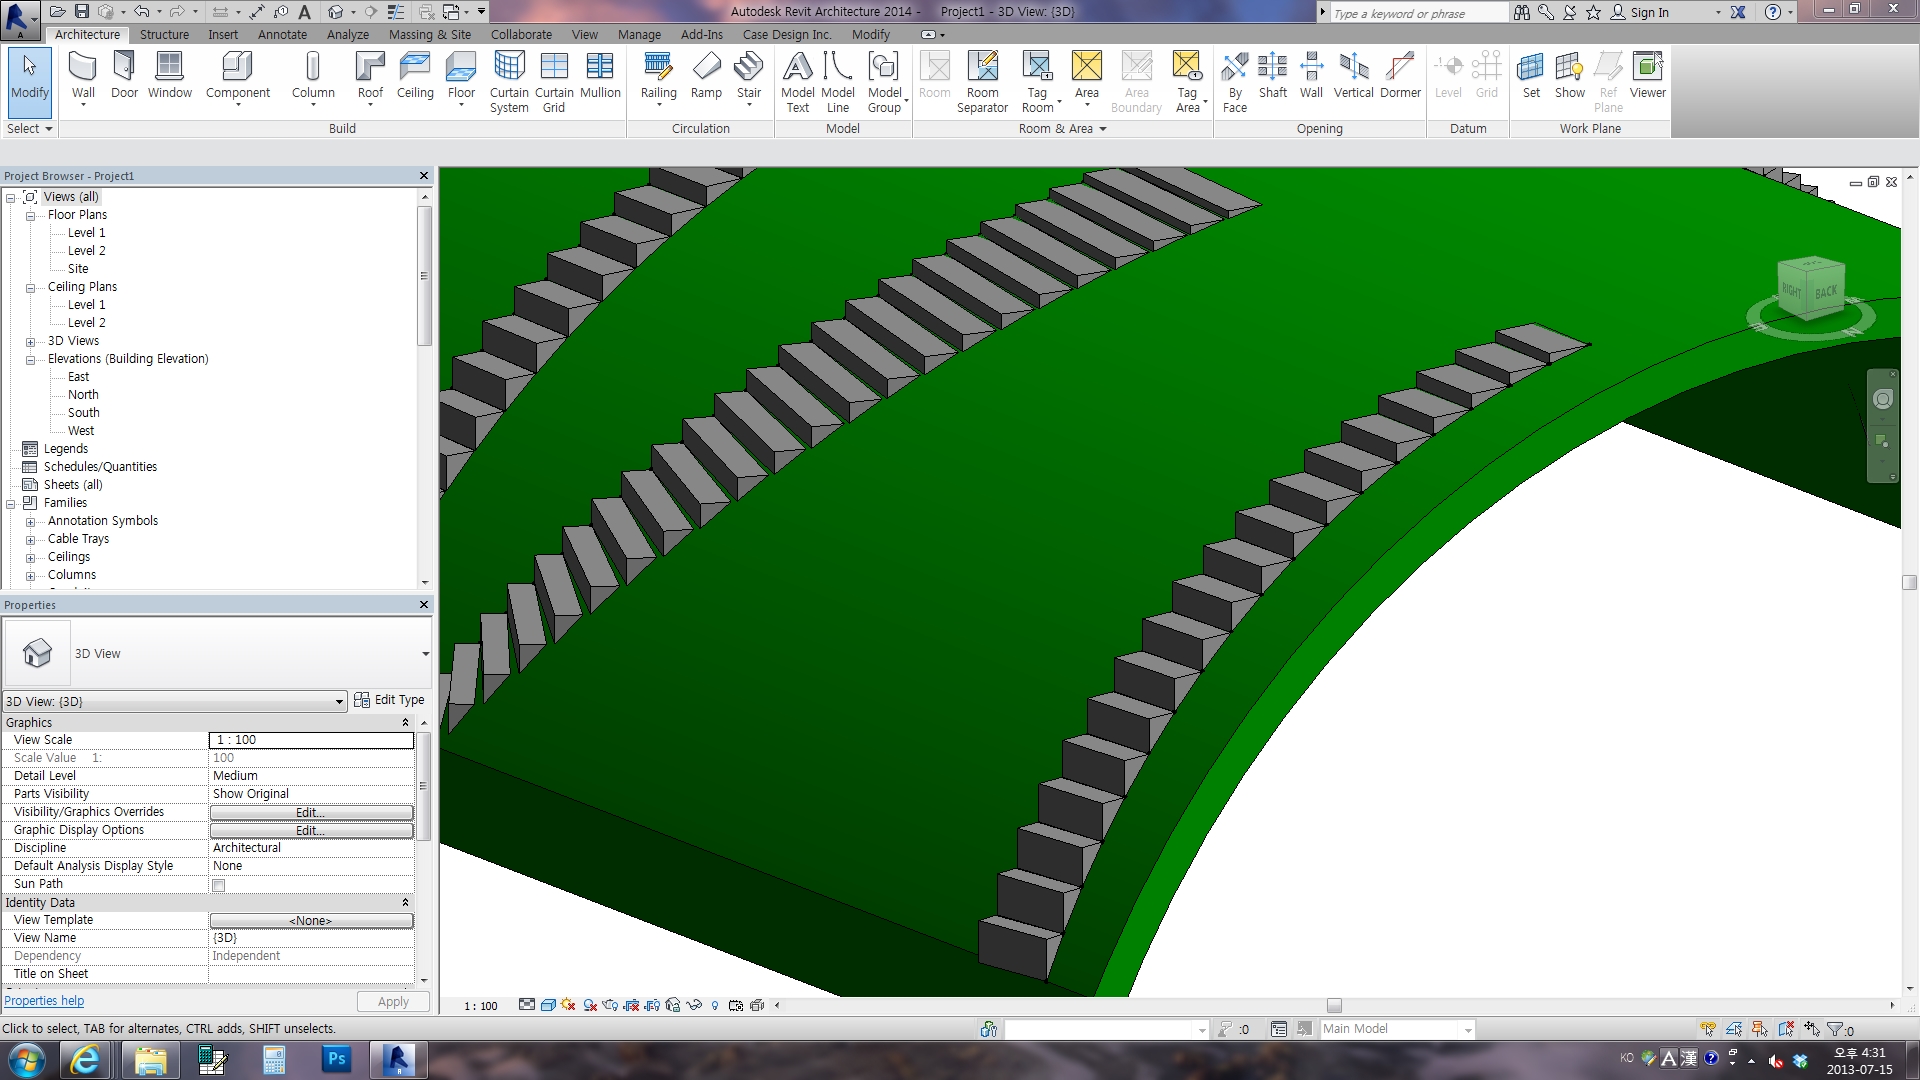
Task: Click Edit for Visibility/Graphics Overrides
Action: click(311, 812)
